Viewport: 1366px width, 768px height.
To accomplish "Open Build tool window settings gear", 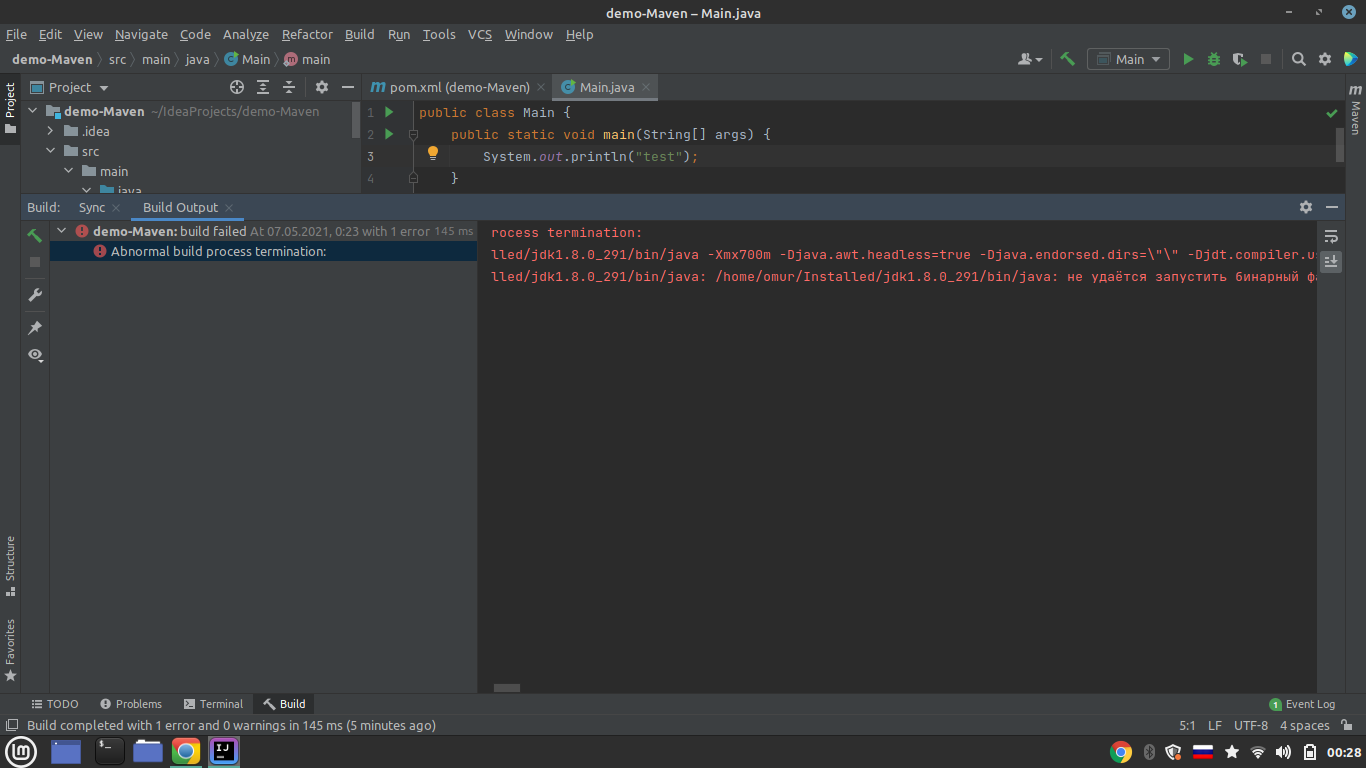I will [x=1306, y=207].
